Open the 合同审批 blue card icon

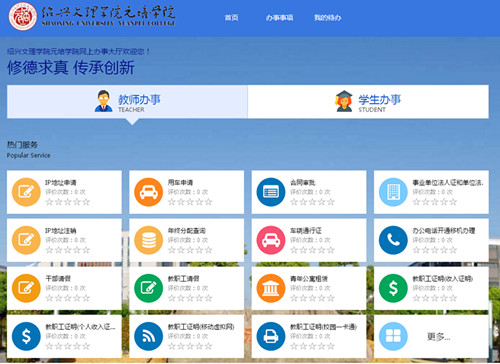[x=271, y=192]
